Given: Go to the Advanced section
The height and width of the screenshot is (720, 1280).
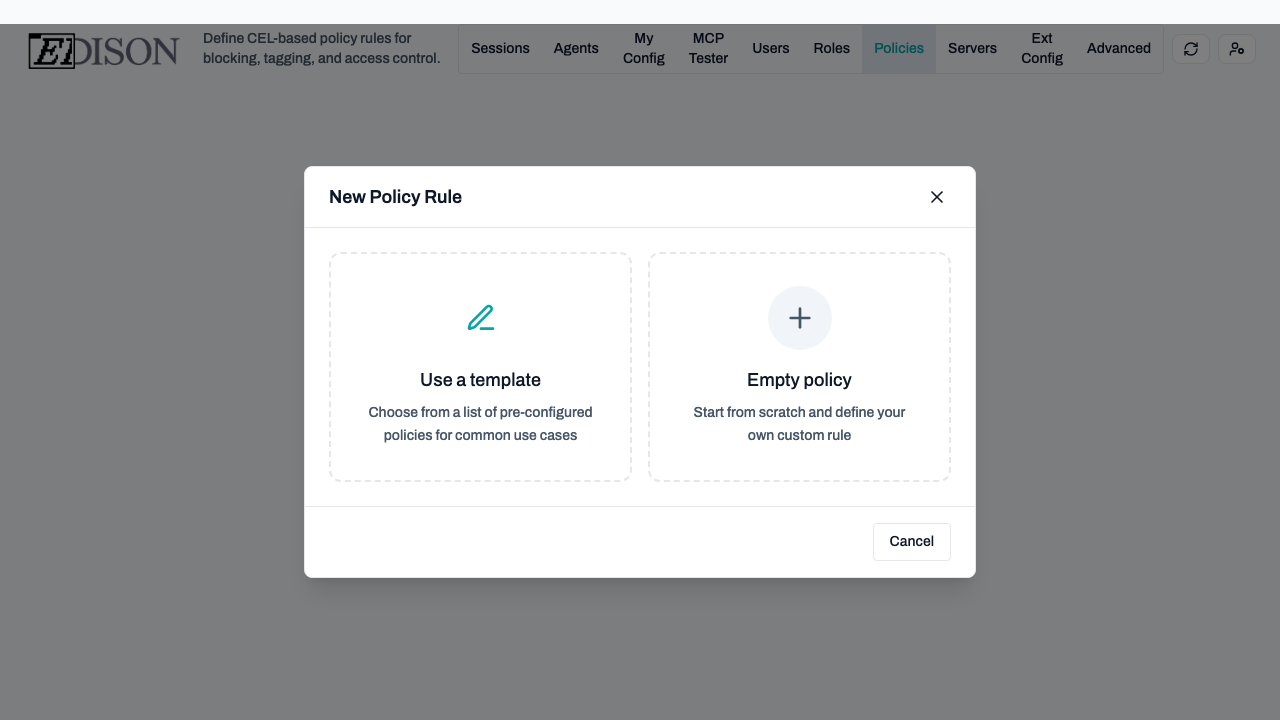Looking at the screenshot, I should [x=1118, y=48].
